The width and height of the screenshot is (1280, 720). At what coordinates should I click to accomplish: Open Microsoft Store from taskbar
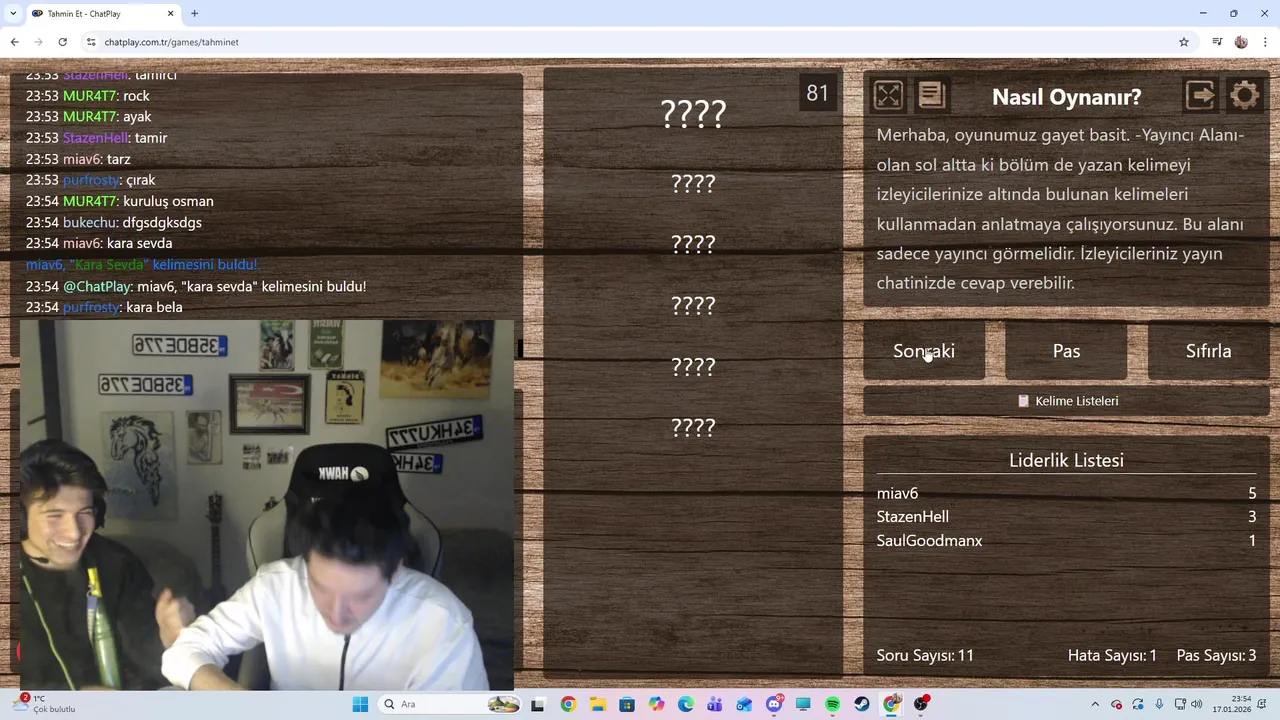click(x=627, y=704)
